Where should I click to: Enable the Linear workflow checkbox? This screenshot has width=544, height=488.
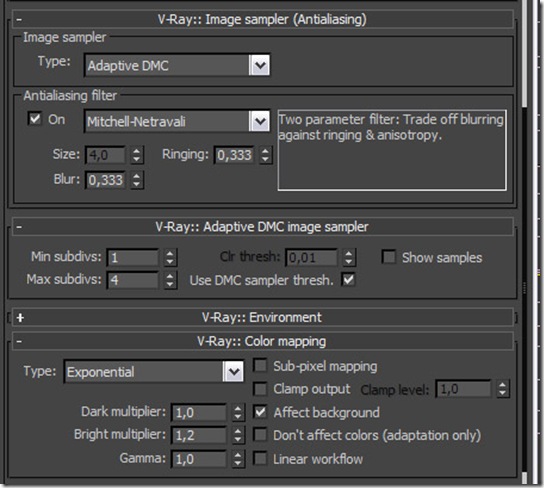(260, 459)
